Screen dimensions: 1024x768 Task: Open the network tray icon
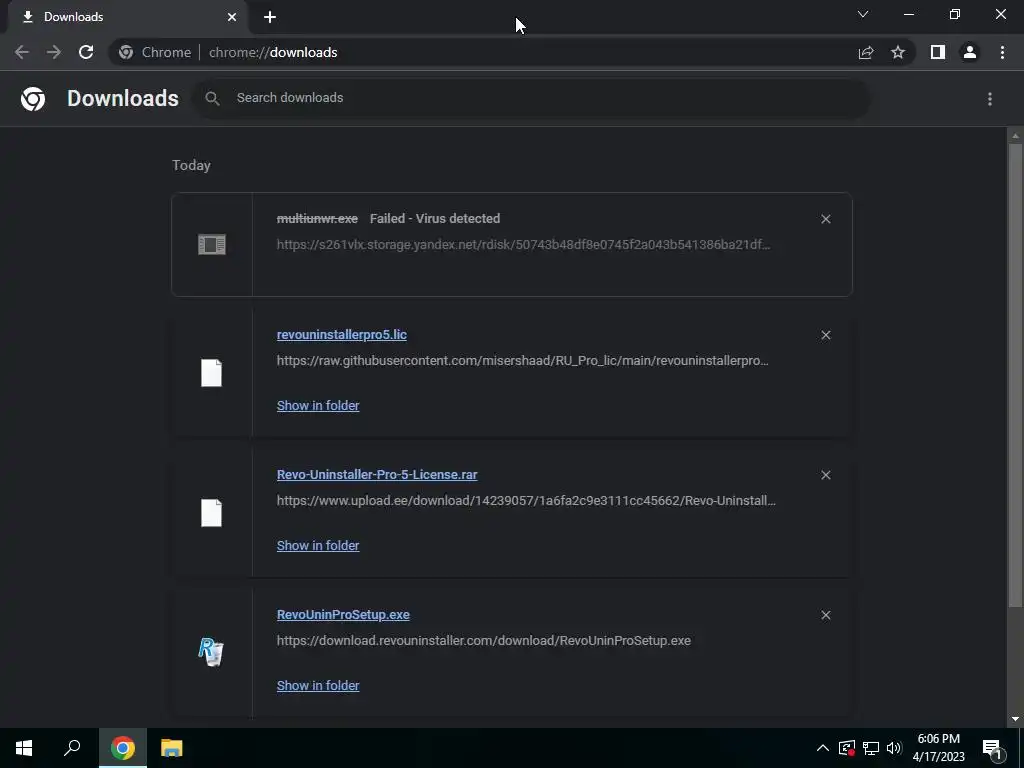[x=871, y=748]
